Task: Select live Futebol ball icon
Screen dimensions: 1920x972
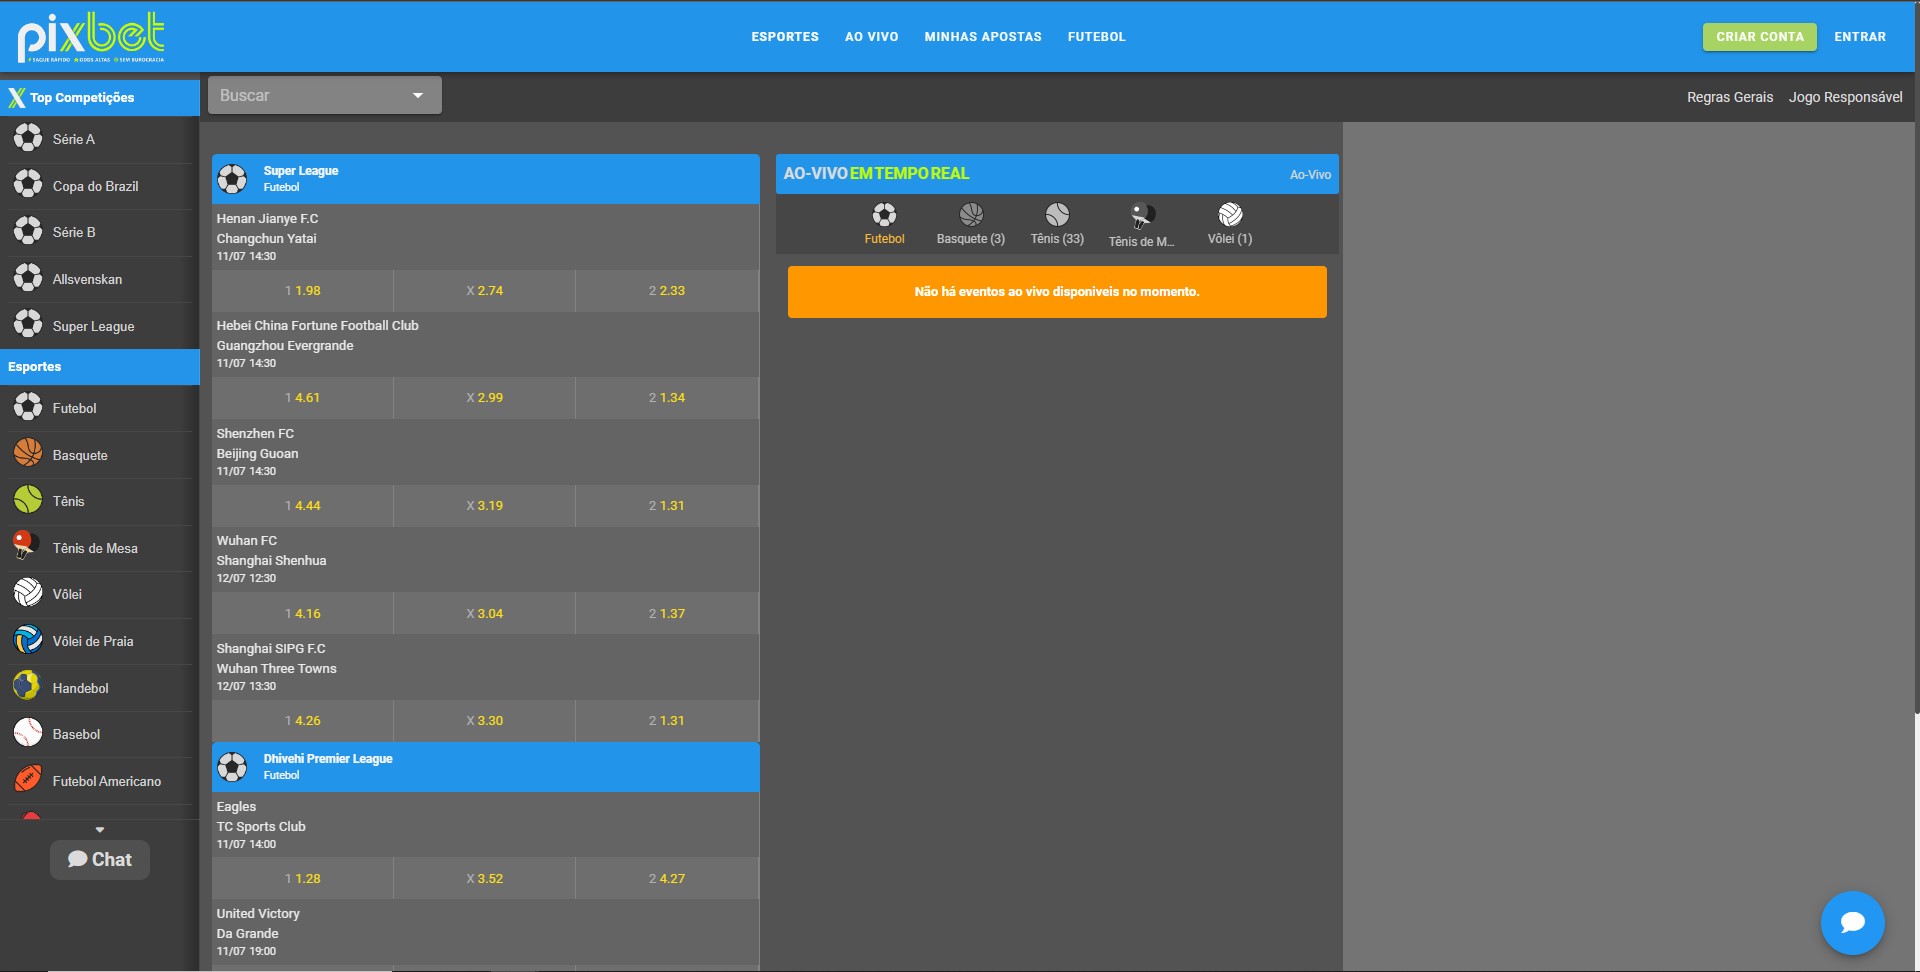Action: coord(884,214)
